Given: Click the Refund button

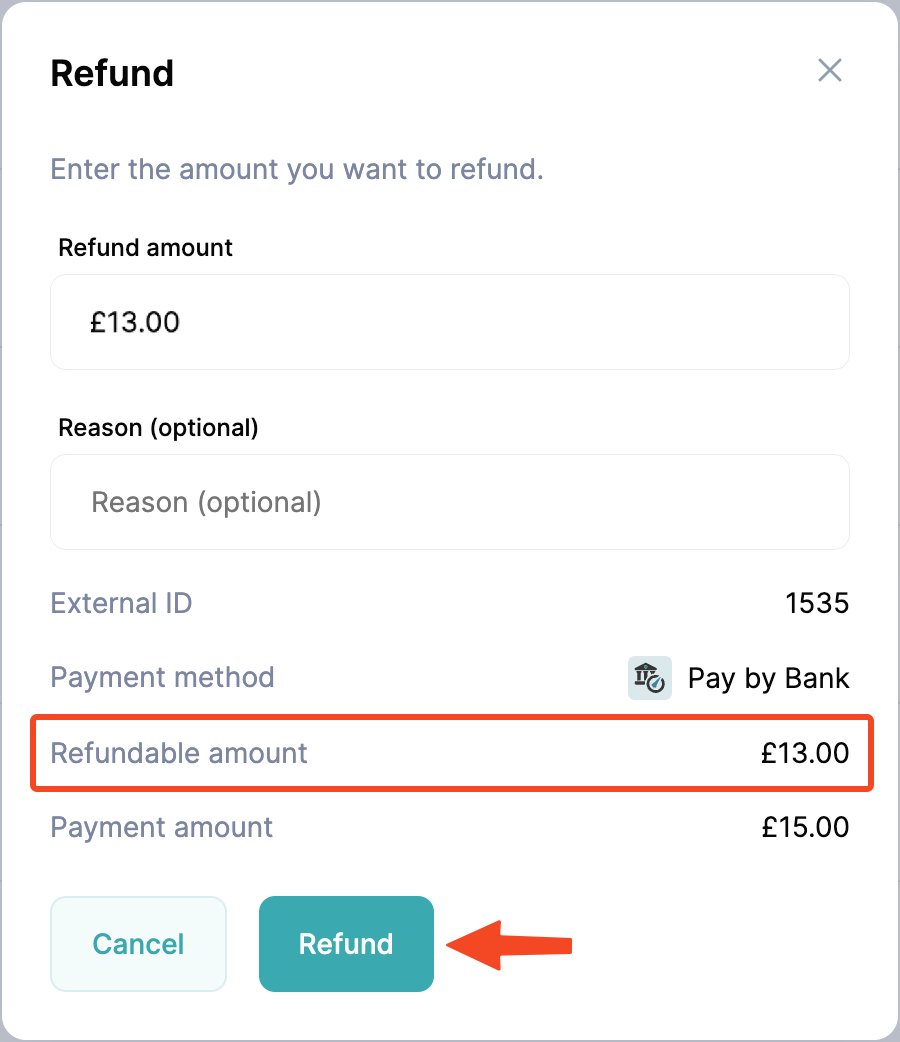Looking at the screenshot, I should coord(346,943).
